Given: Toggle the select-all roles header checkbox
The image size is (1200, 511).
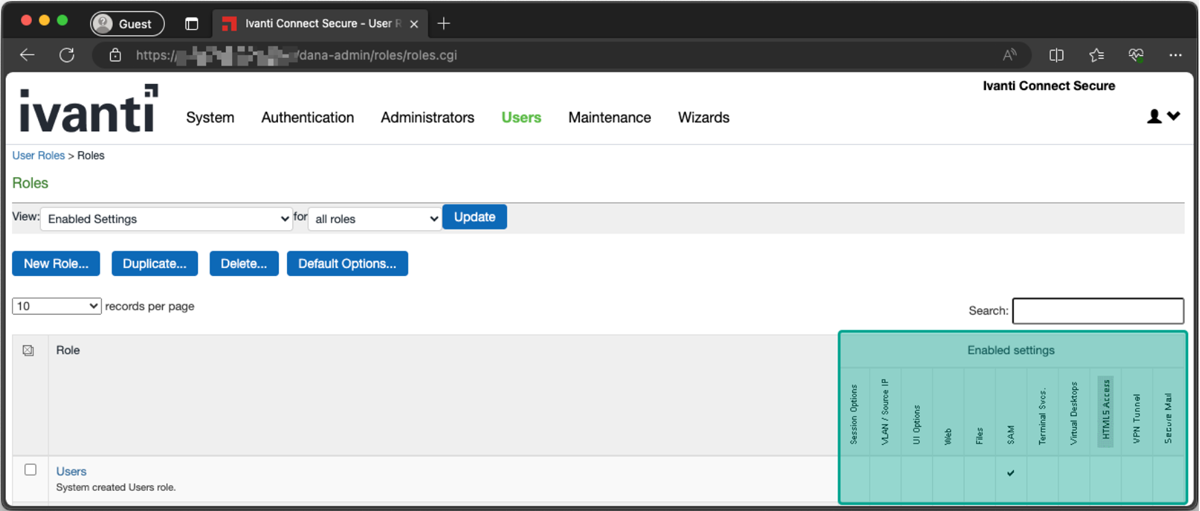Looking at the screenshot, I should coord(28,350).
